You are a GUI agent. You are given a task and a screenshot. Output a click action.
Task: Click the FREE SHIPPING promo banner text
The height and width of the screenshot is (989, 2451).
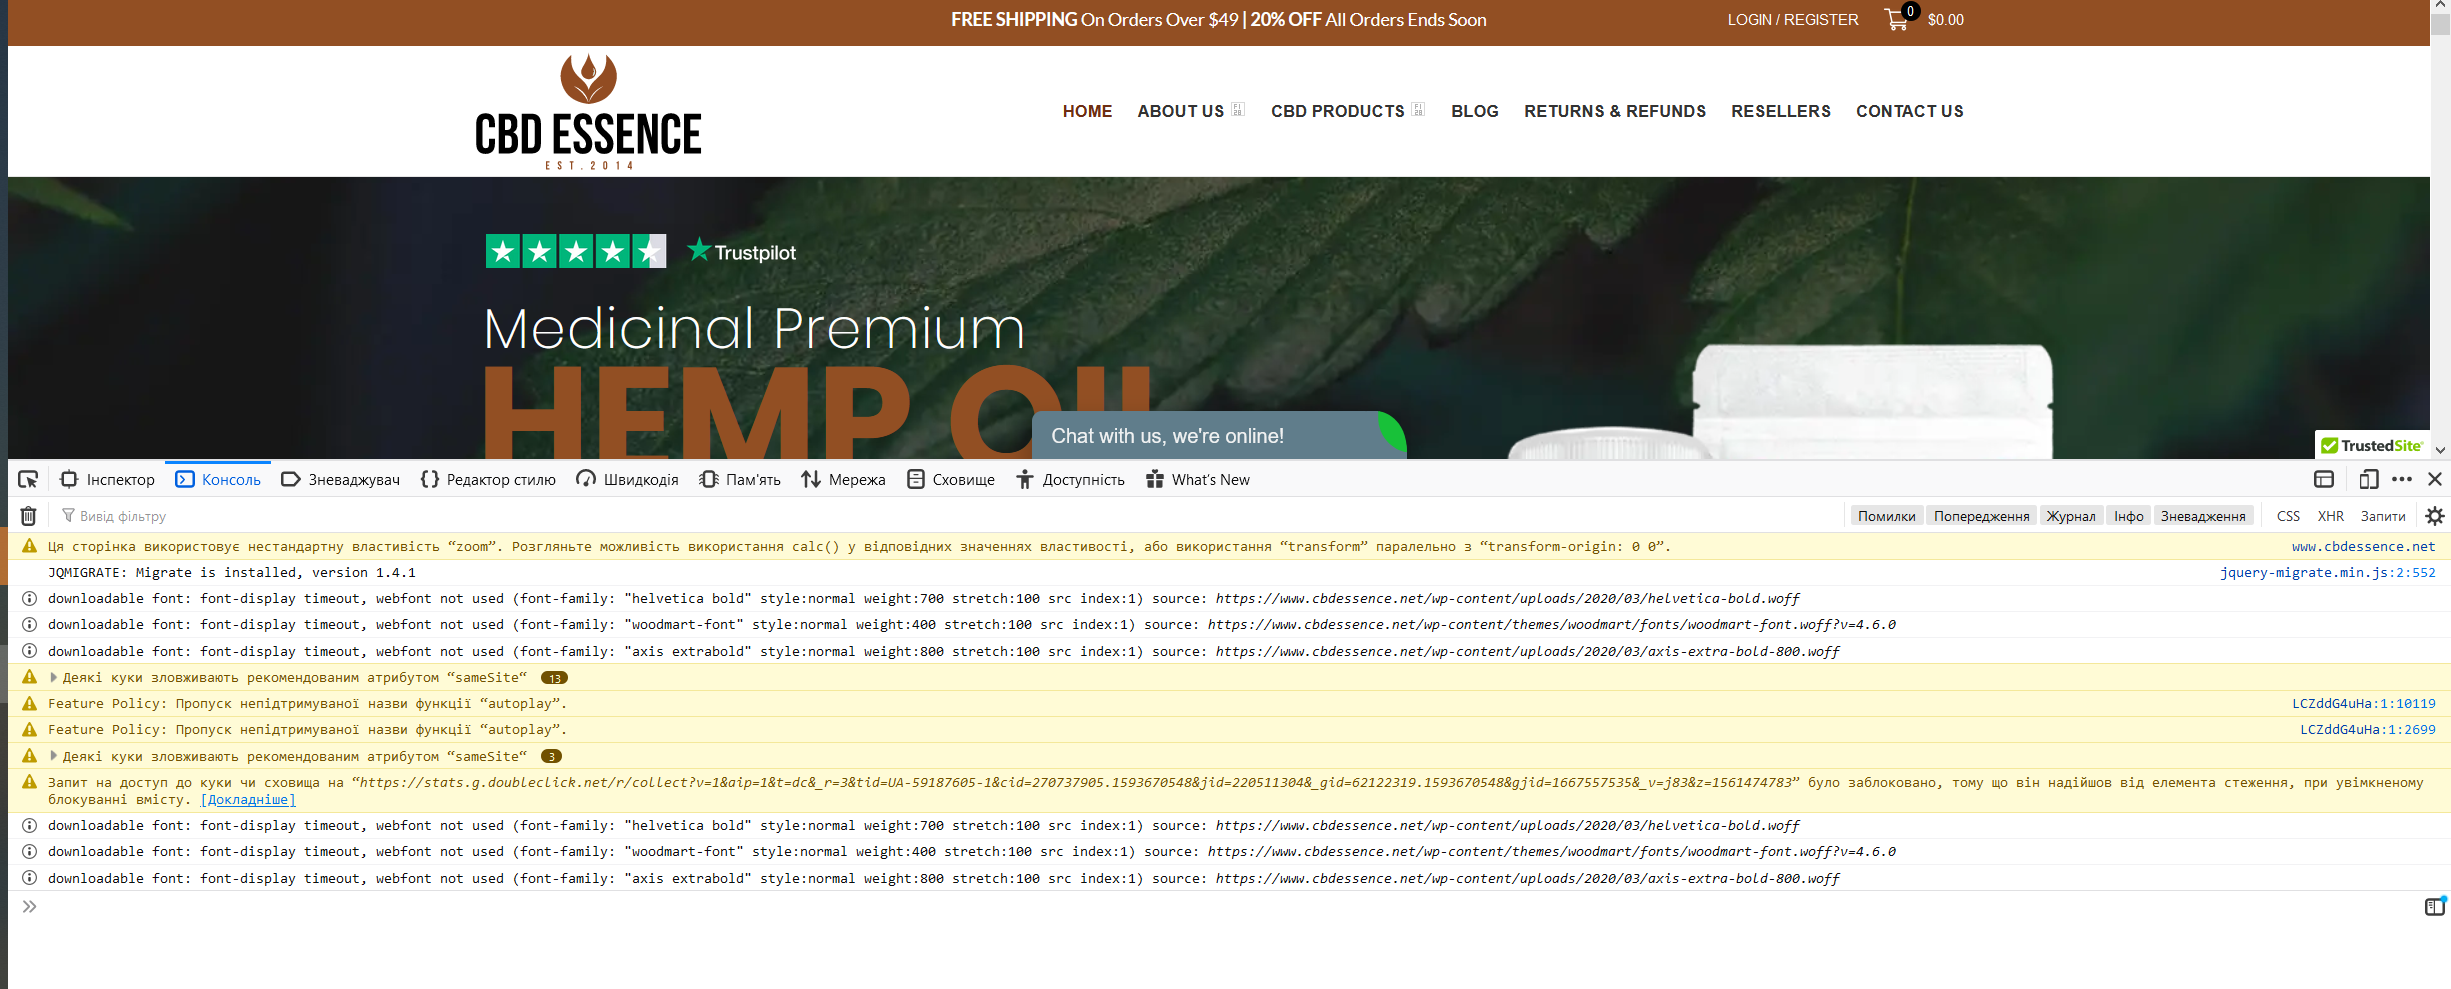[x=1218, y=20]
